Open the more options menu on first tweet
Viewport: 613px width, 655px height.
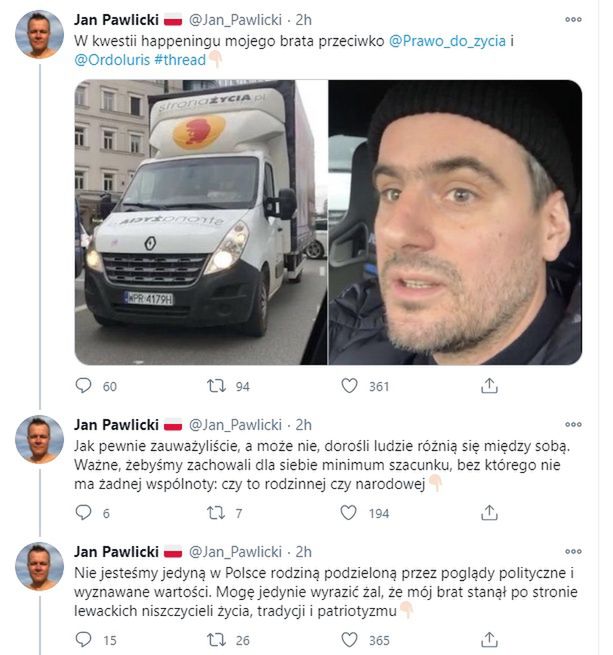click(572, 19)
